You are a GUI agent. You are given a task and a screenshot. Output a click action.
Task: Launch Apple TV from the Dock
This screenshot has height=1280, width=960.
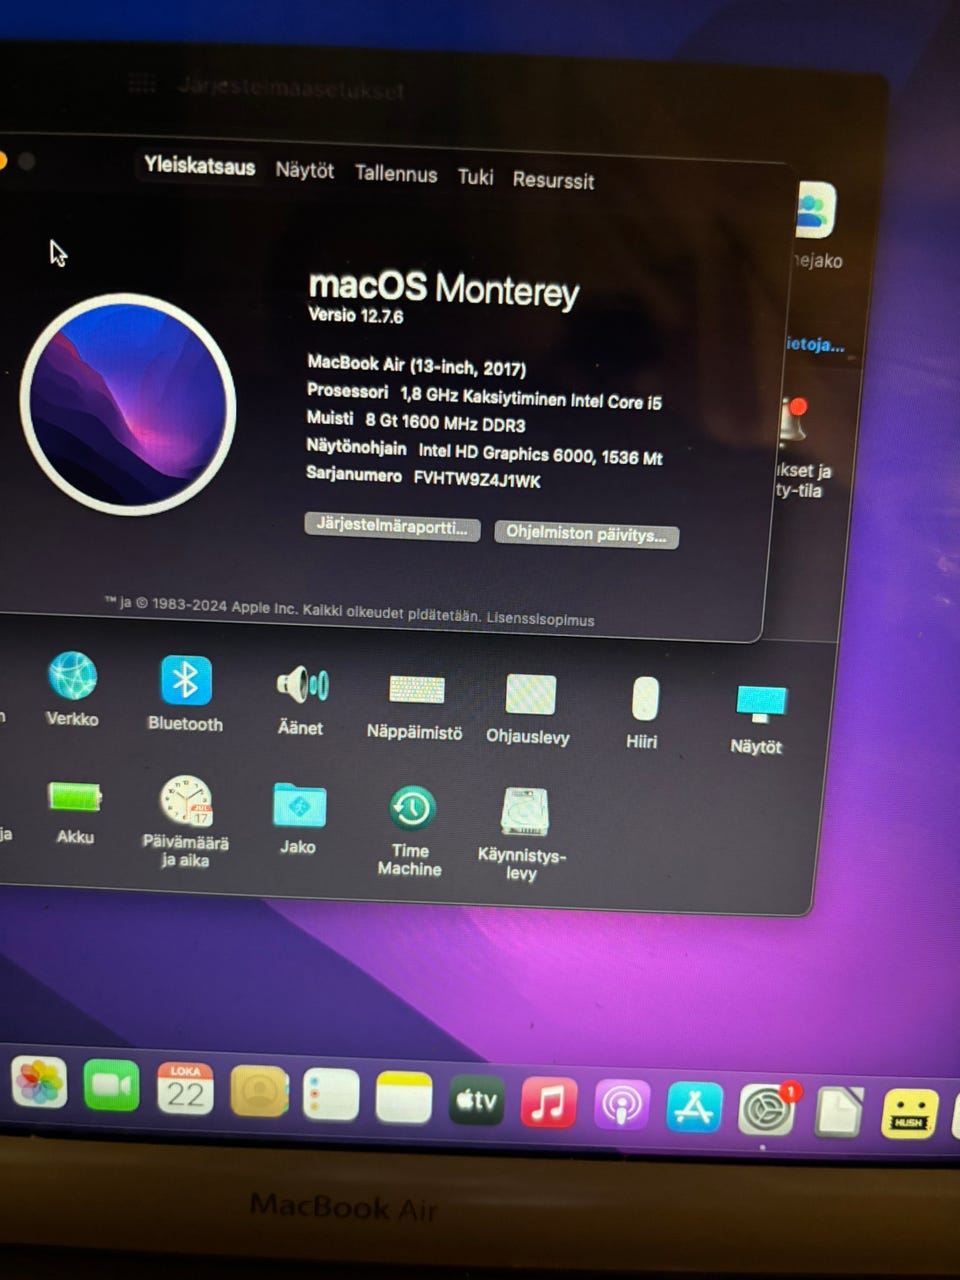(476, 1100)
